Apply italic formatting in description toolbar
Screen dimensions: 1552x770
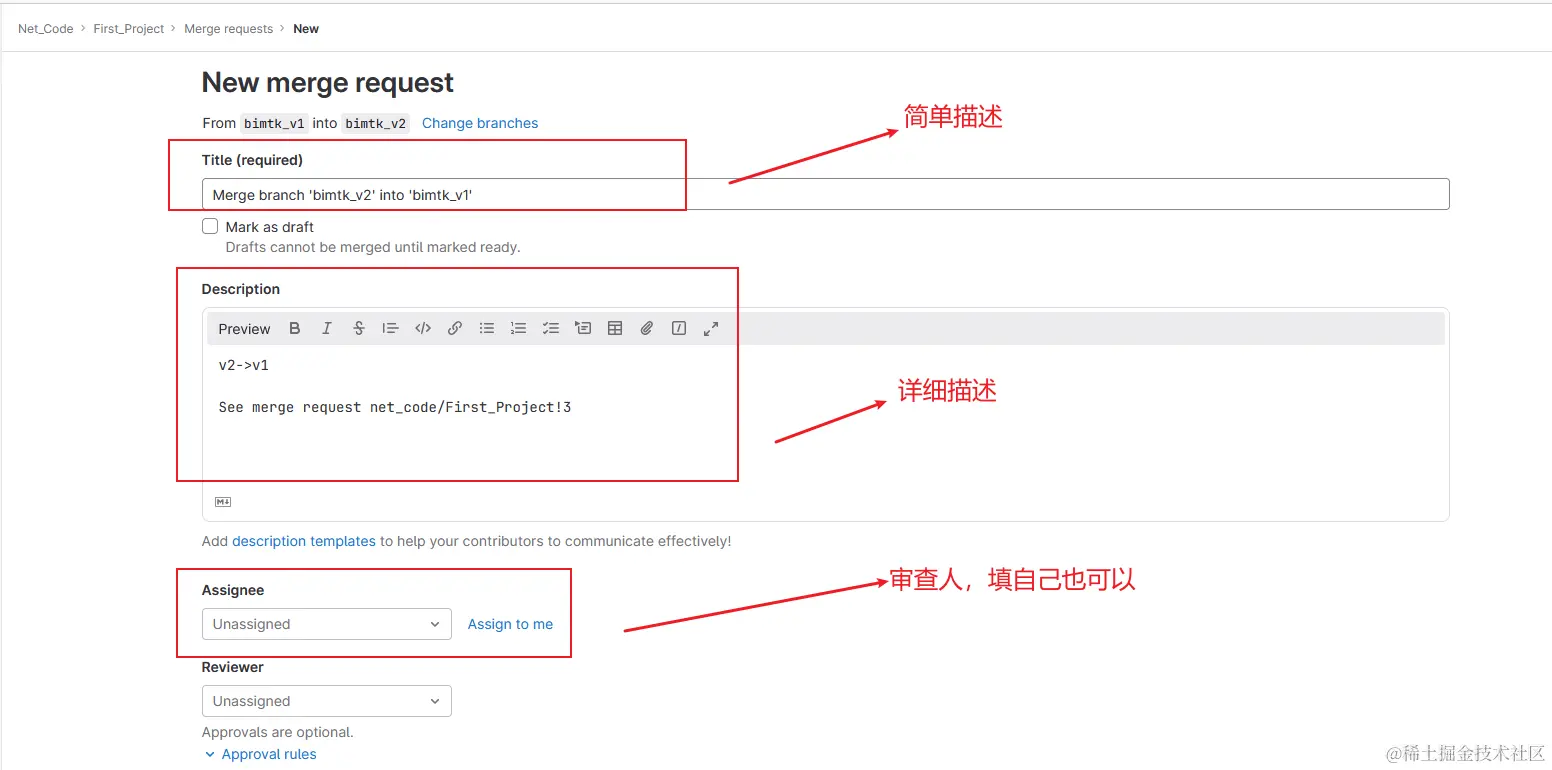[326, 328]
